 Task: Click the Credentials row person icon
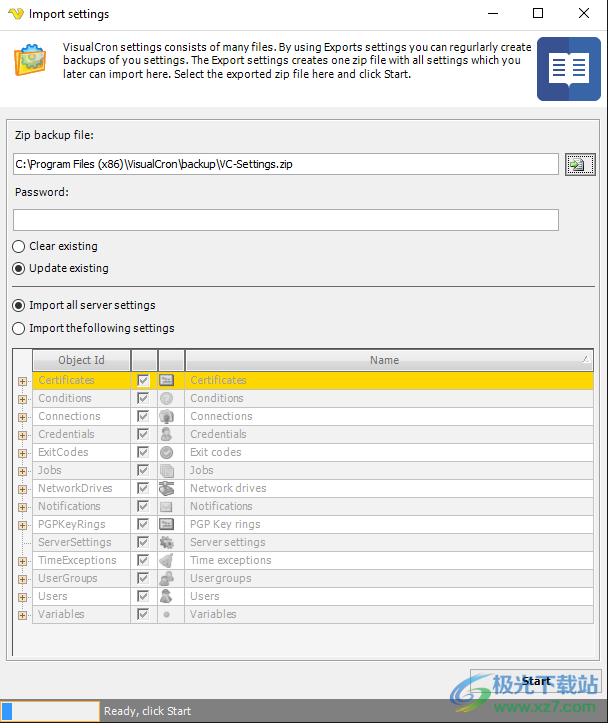tap(166, 434)
